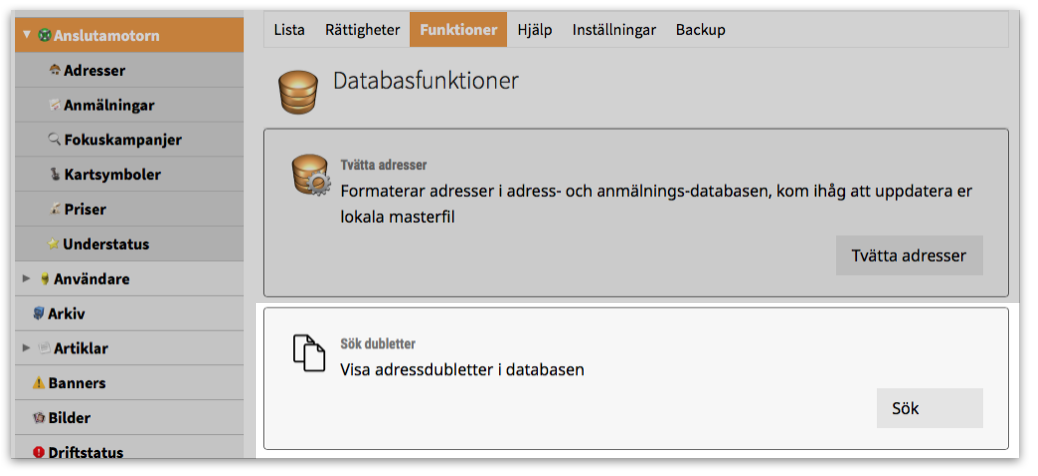This screenshot has height=476, width=1038.
Task: Go to the Inställningar tab
Action: [x=614, y=30]
